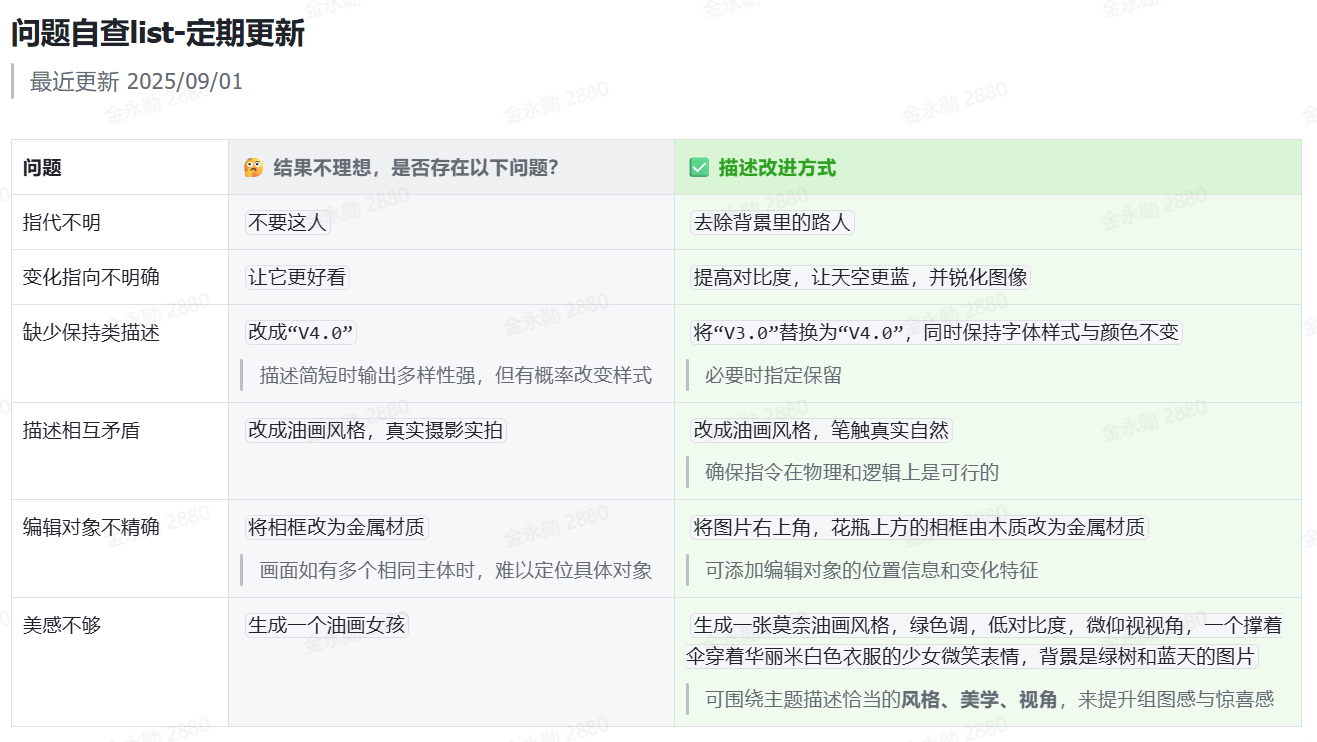Click the page title 问题自查list-定期更新

pos(158,34)
